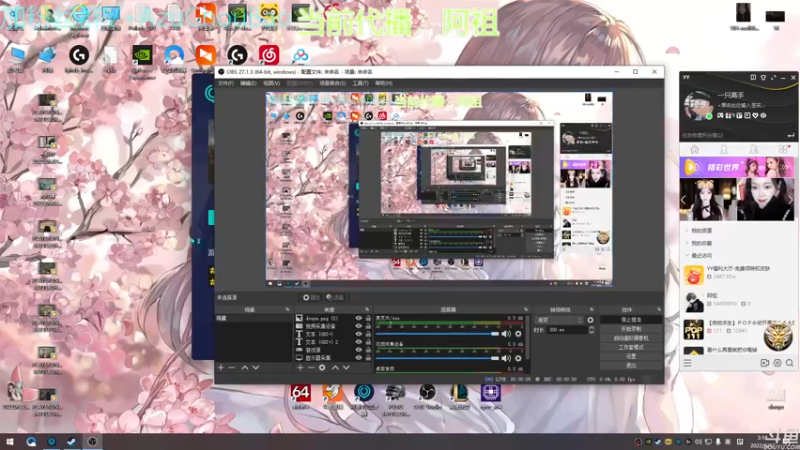Viewport: 800px width, 450px height.
Task: Toggle visibility of display capture source
Action: [359, 358]
